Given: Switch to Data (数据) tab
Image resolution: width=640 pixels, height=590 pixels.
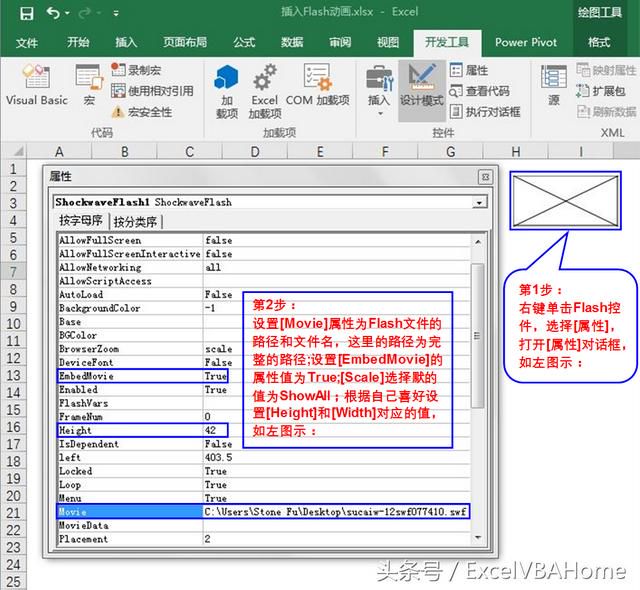Looking at the screenshot, I should click(x=292, y=42).
